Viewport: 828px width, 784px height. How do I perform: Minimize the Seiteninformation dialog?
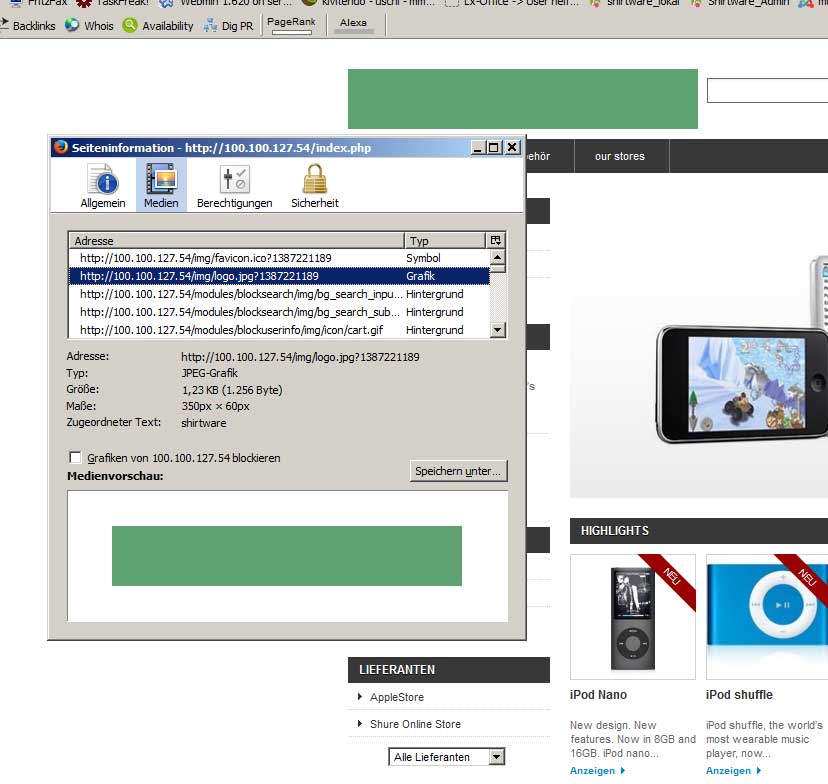tap(477, 147)
